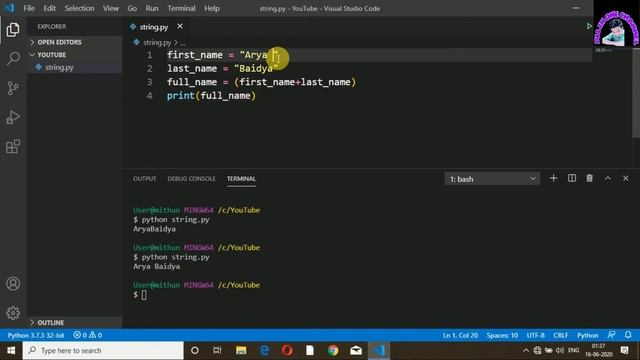Click string.py in the breadcrumb
The height and width of the screenshot is (360, 640).
tap(157, 42)
